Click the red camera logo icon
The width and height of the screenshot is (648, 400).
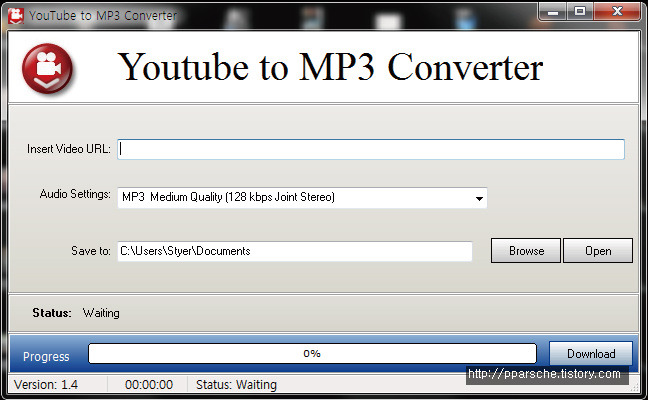(x=47, y=68)
